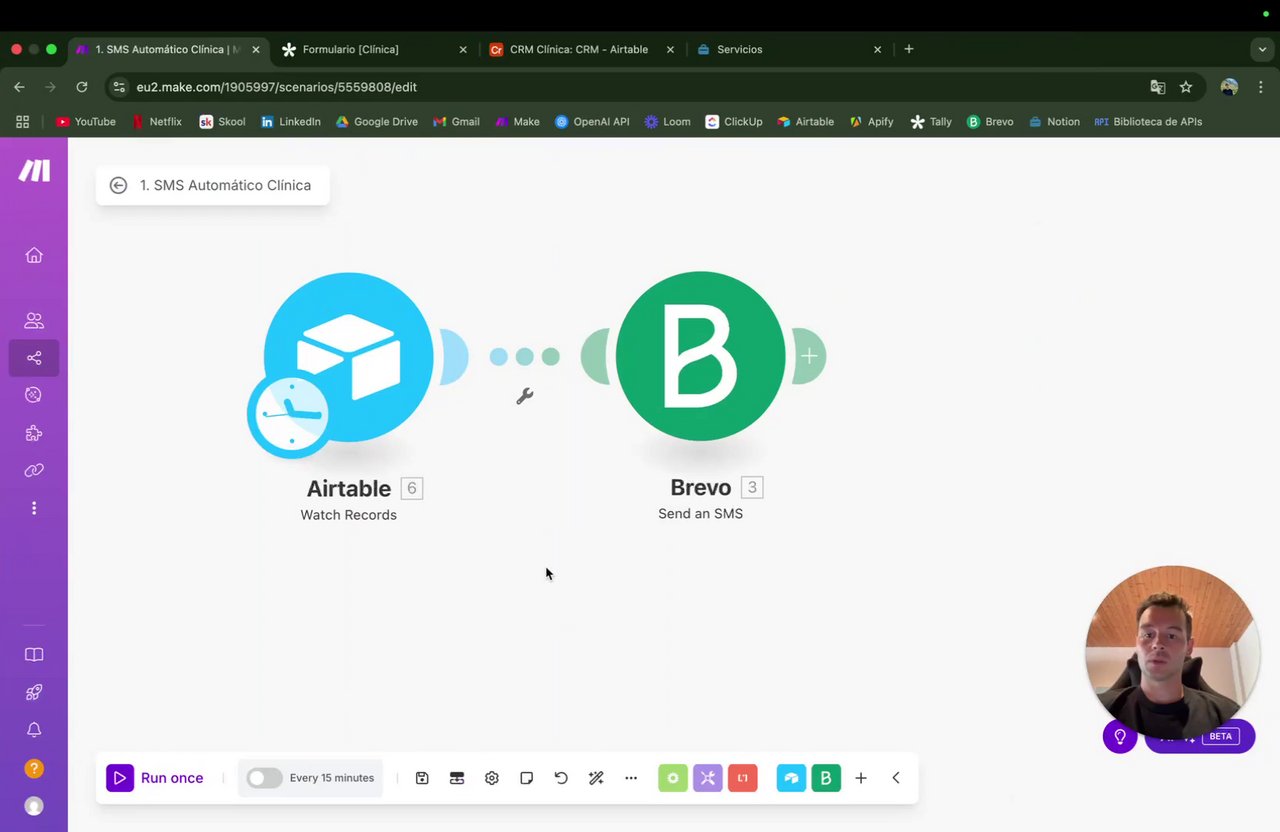Add another module after Brevo
1280x832 pixels.
[x=809, y=356]
